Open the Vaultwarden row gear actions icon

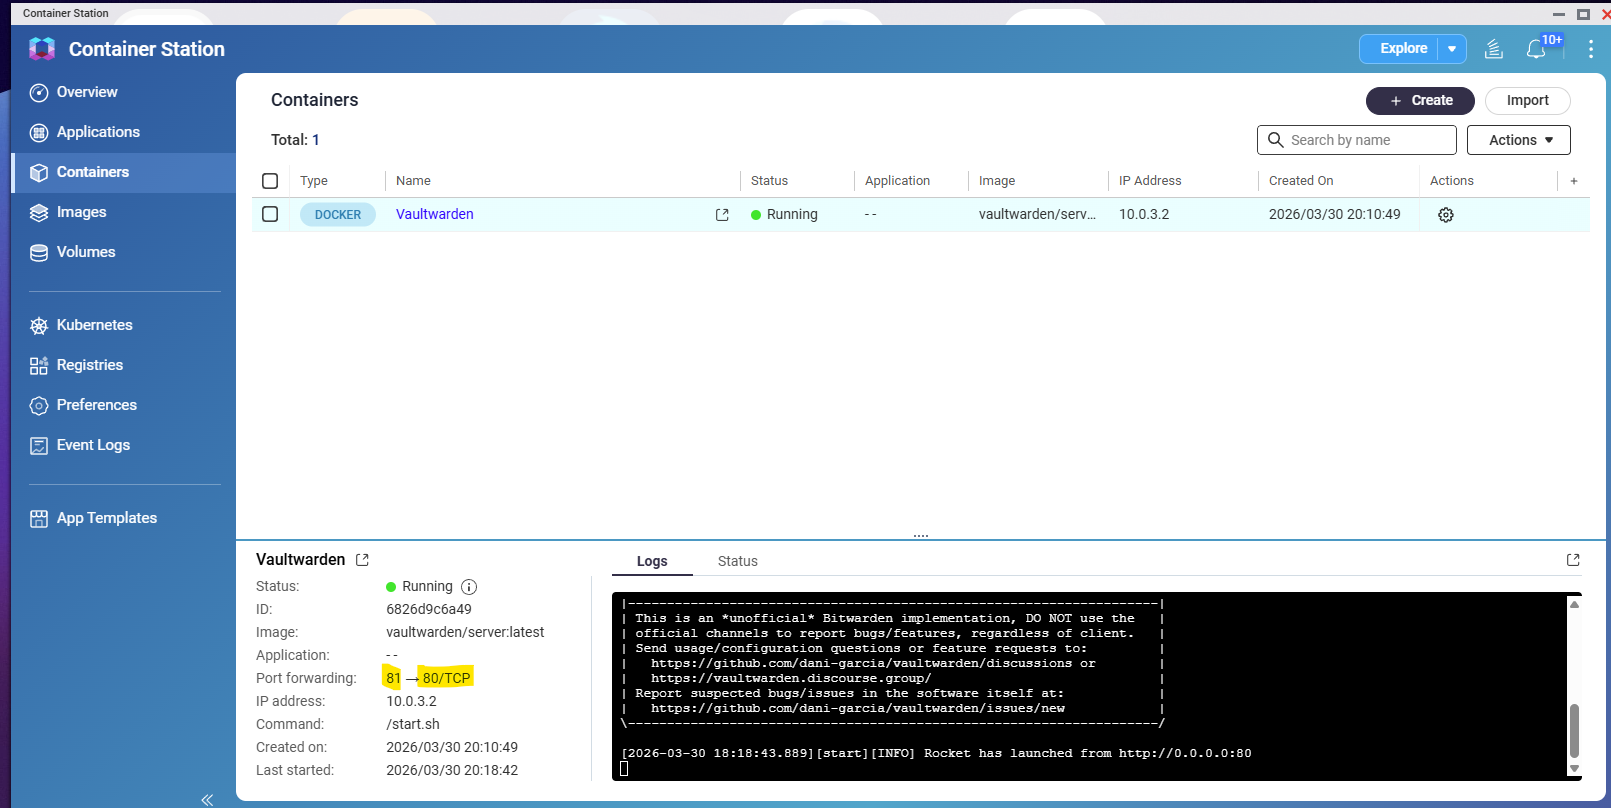click(x=1445, y=215)
